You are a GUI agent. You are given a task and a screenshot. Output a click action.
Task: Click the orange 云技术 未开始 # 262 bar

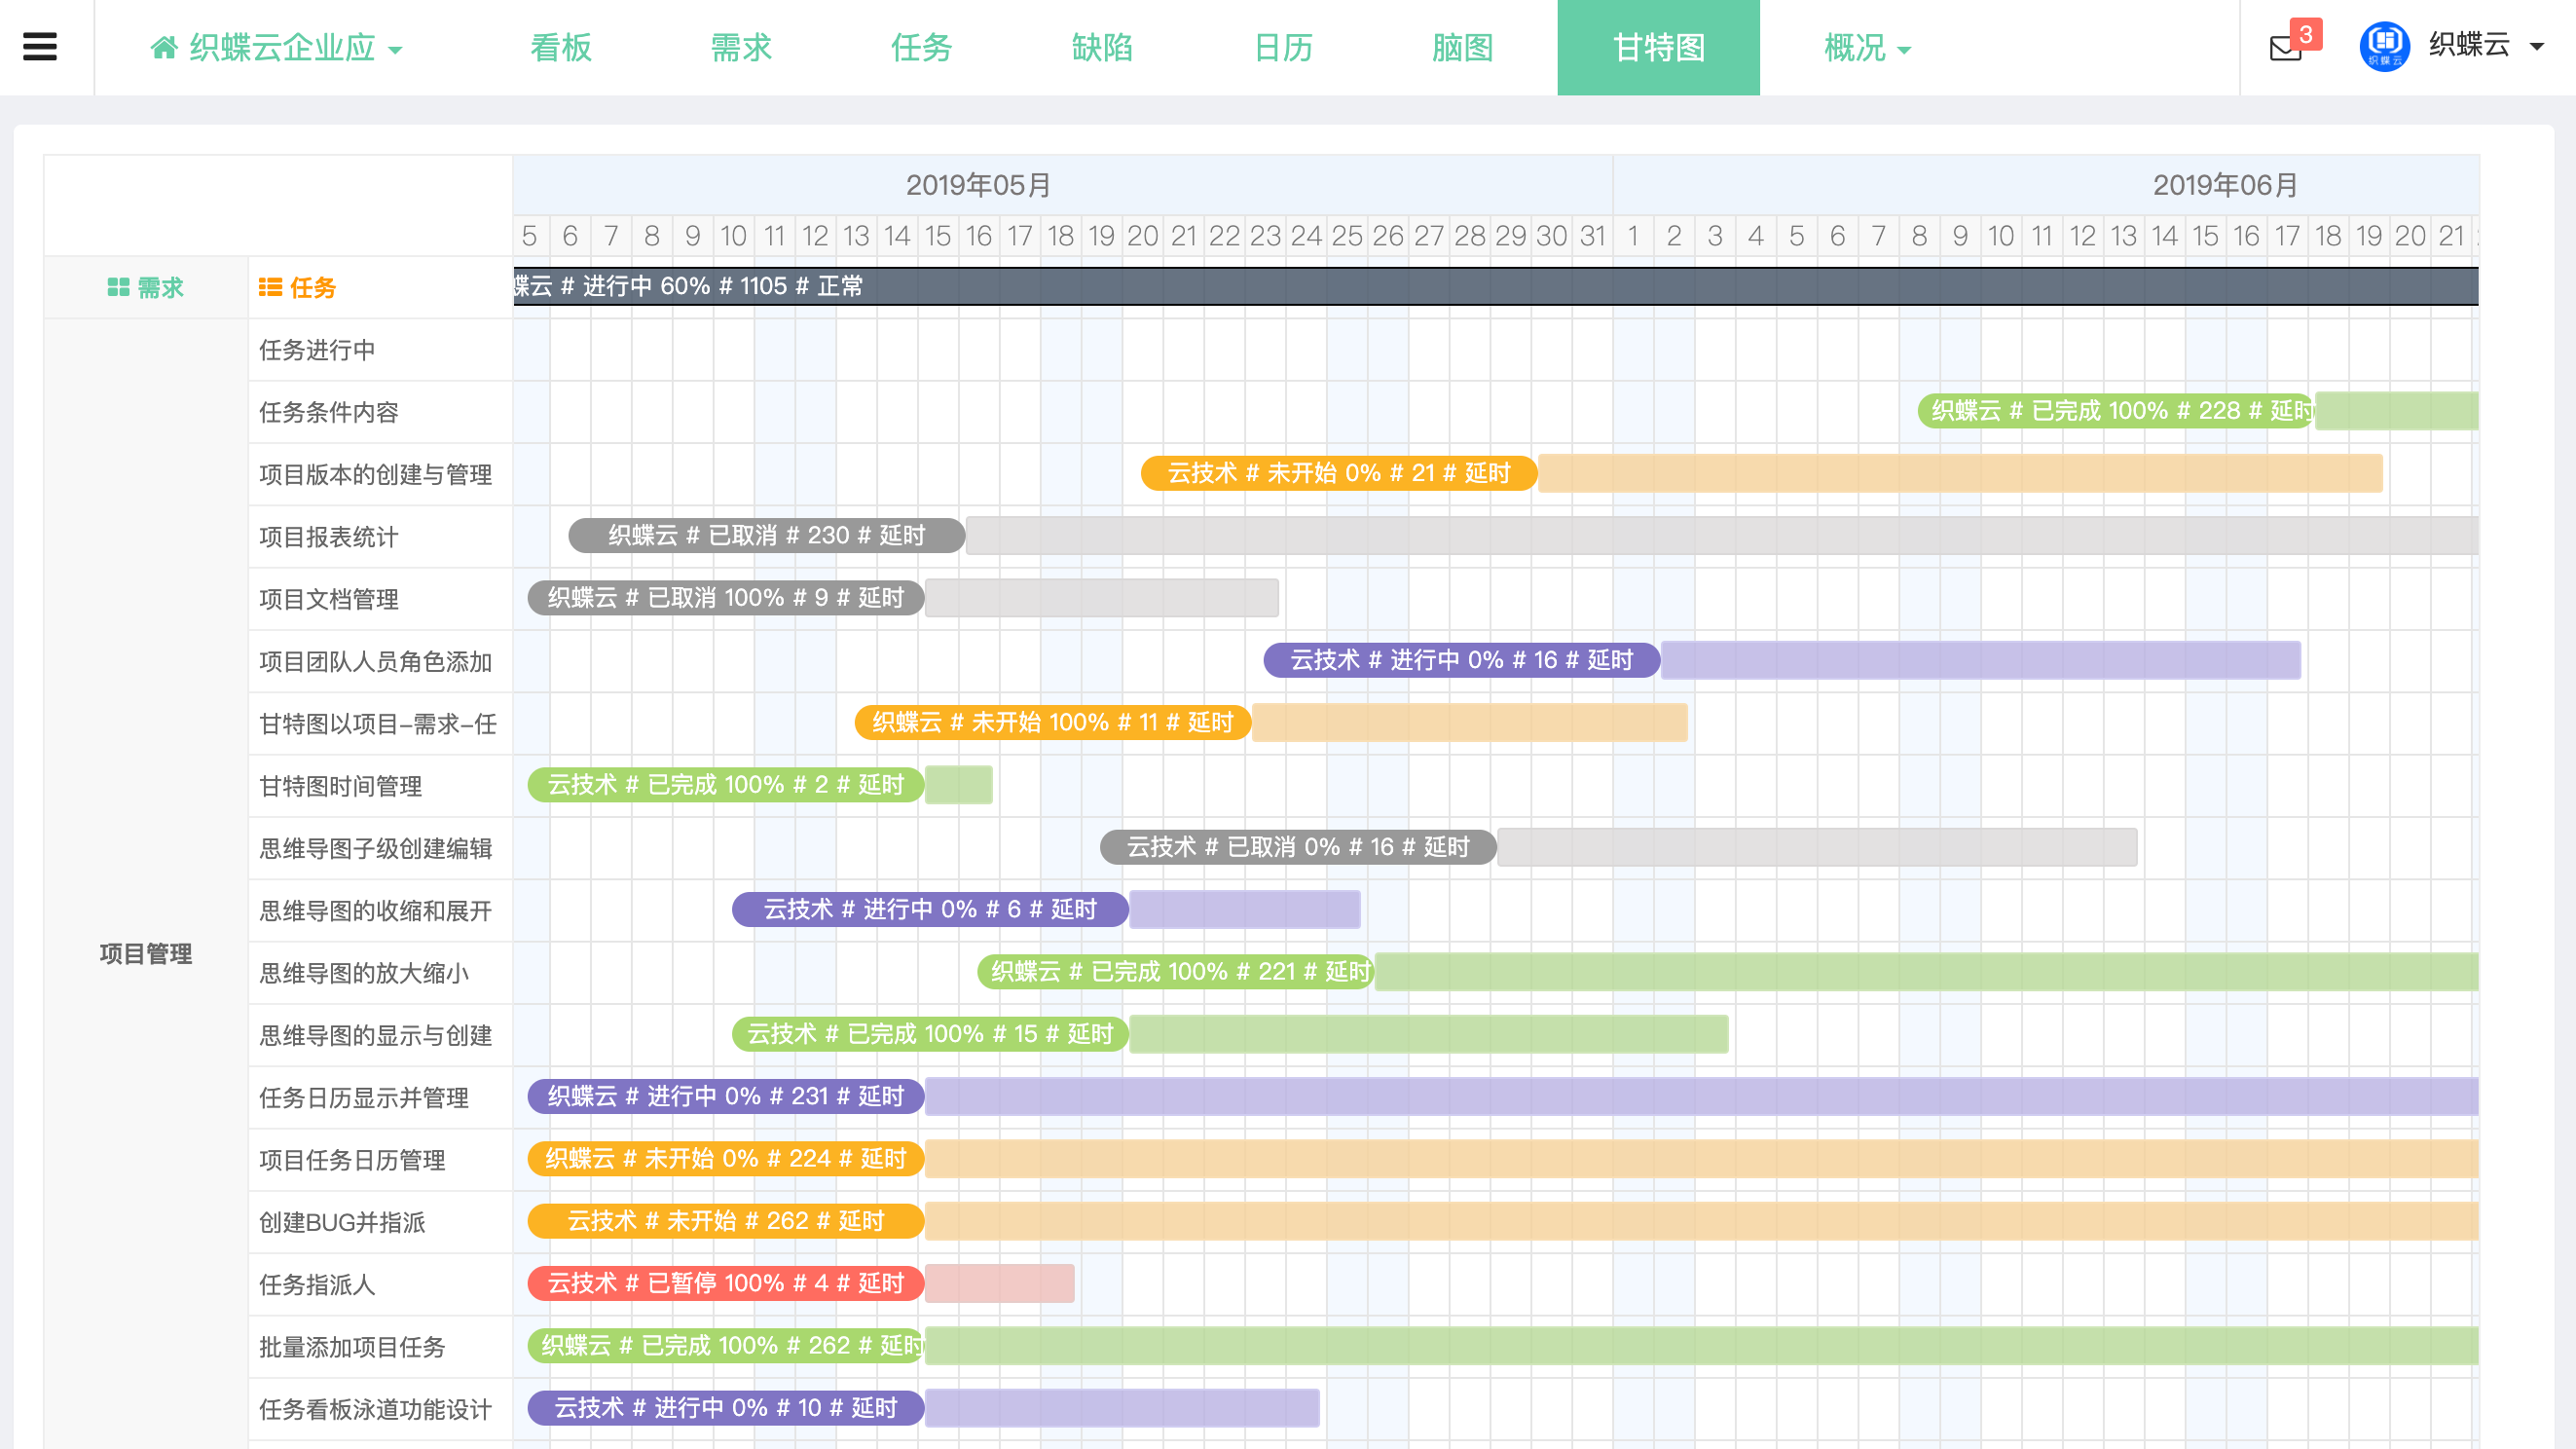pos(726,1221)
